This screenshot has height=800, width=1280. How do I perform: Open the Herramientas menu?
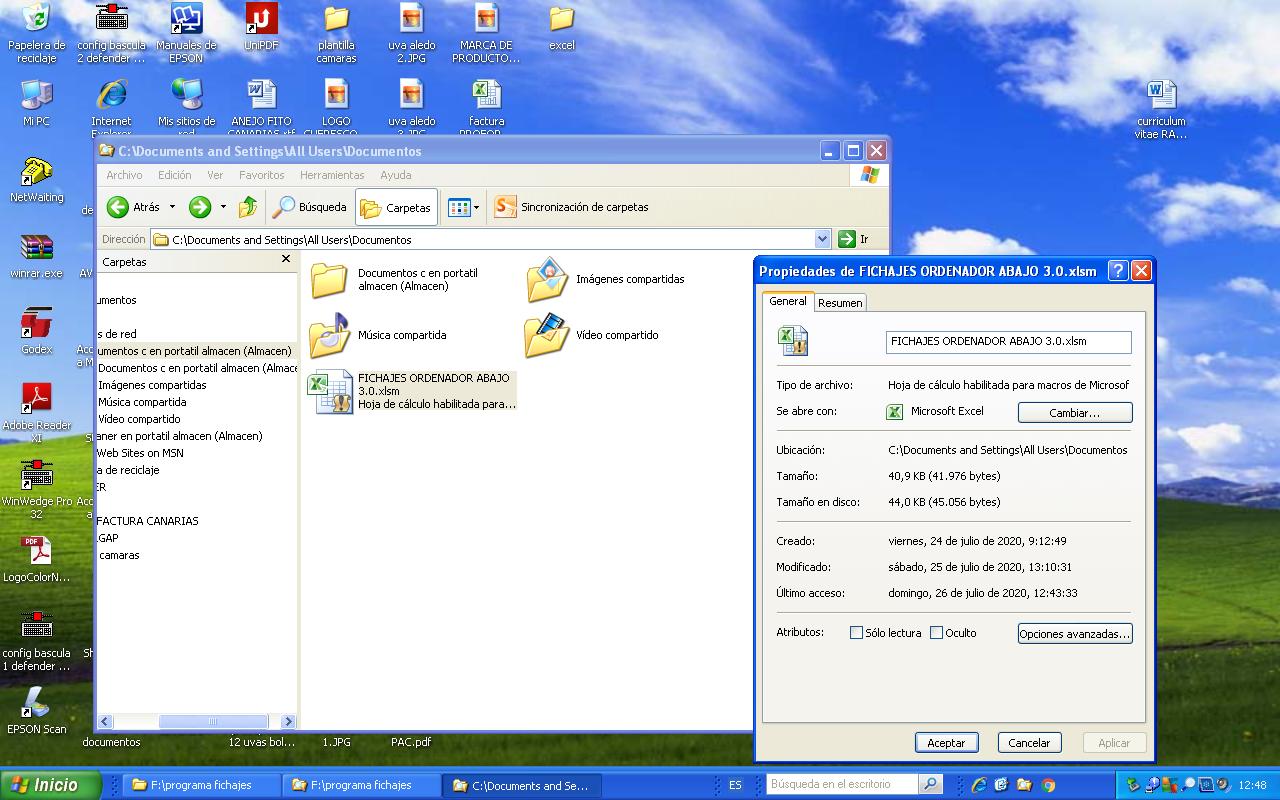[x=332, y=175]
